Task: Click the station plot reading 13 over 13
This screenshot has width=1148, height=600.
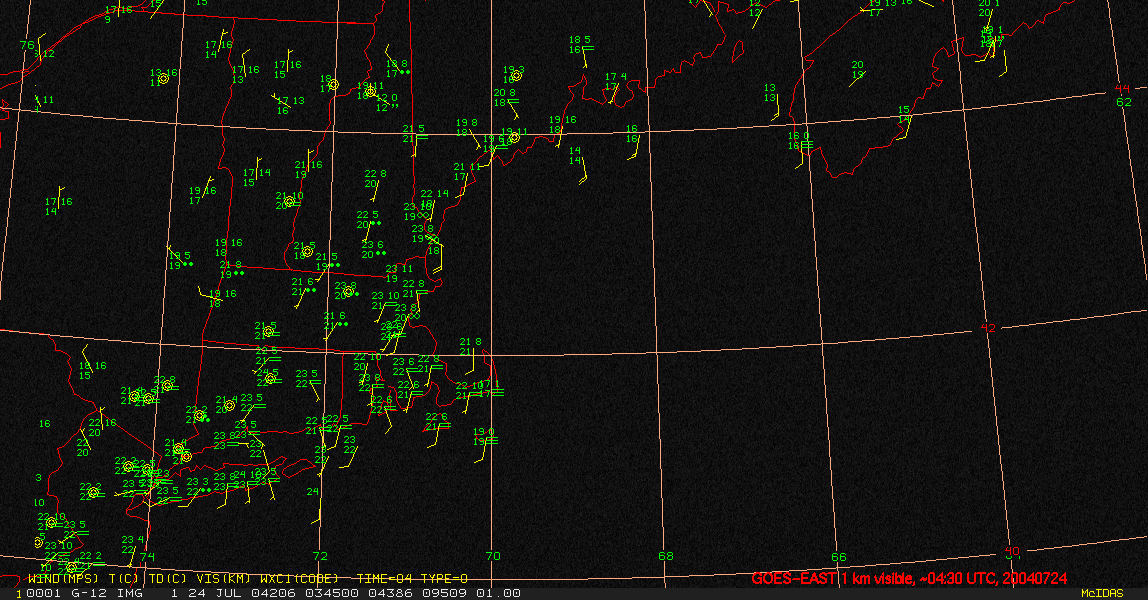Action: point(769,93)
